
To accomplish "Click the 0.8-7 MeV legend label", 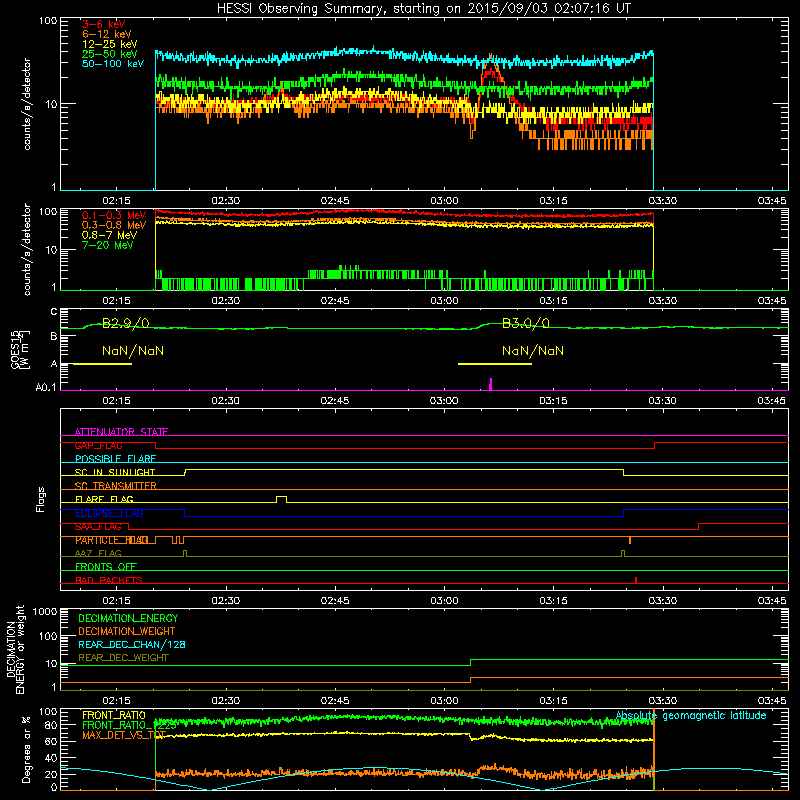I will (x=109, y=235).
